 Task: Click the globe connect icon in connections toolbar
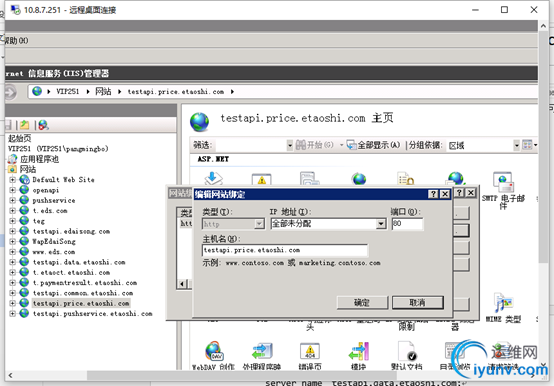click(x=43, y=125)
